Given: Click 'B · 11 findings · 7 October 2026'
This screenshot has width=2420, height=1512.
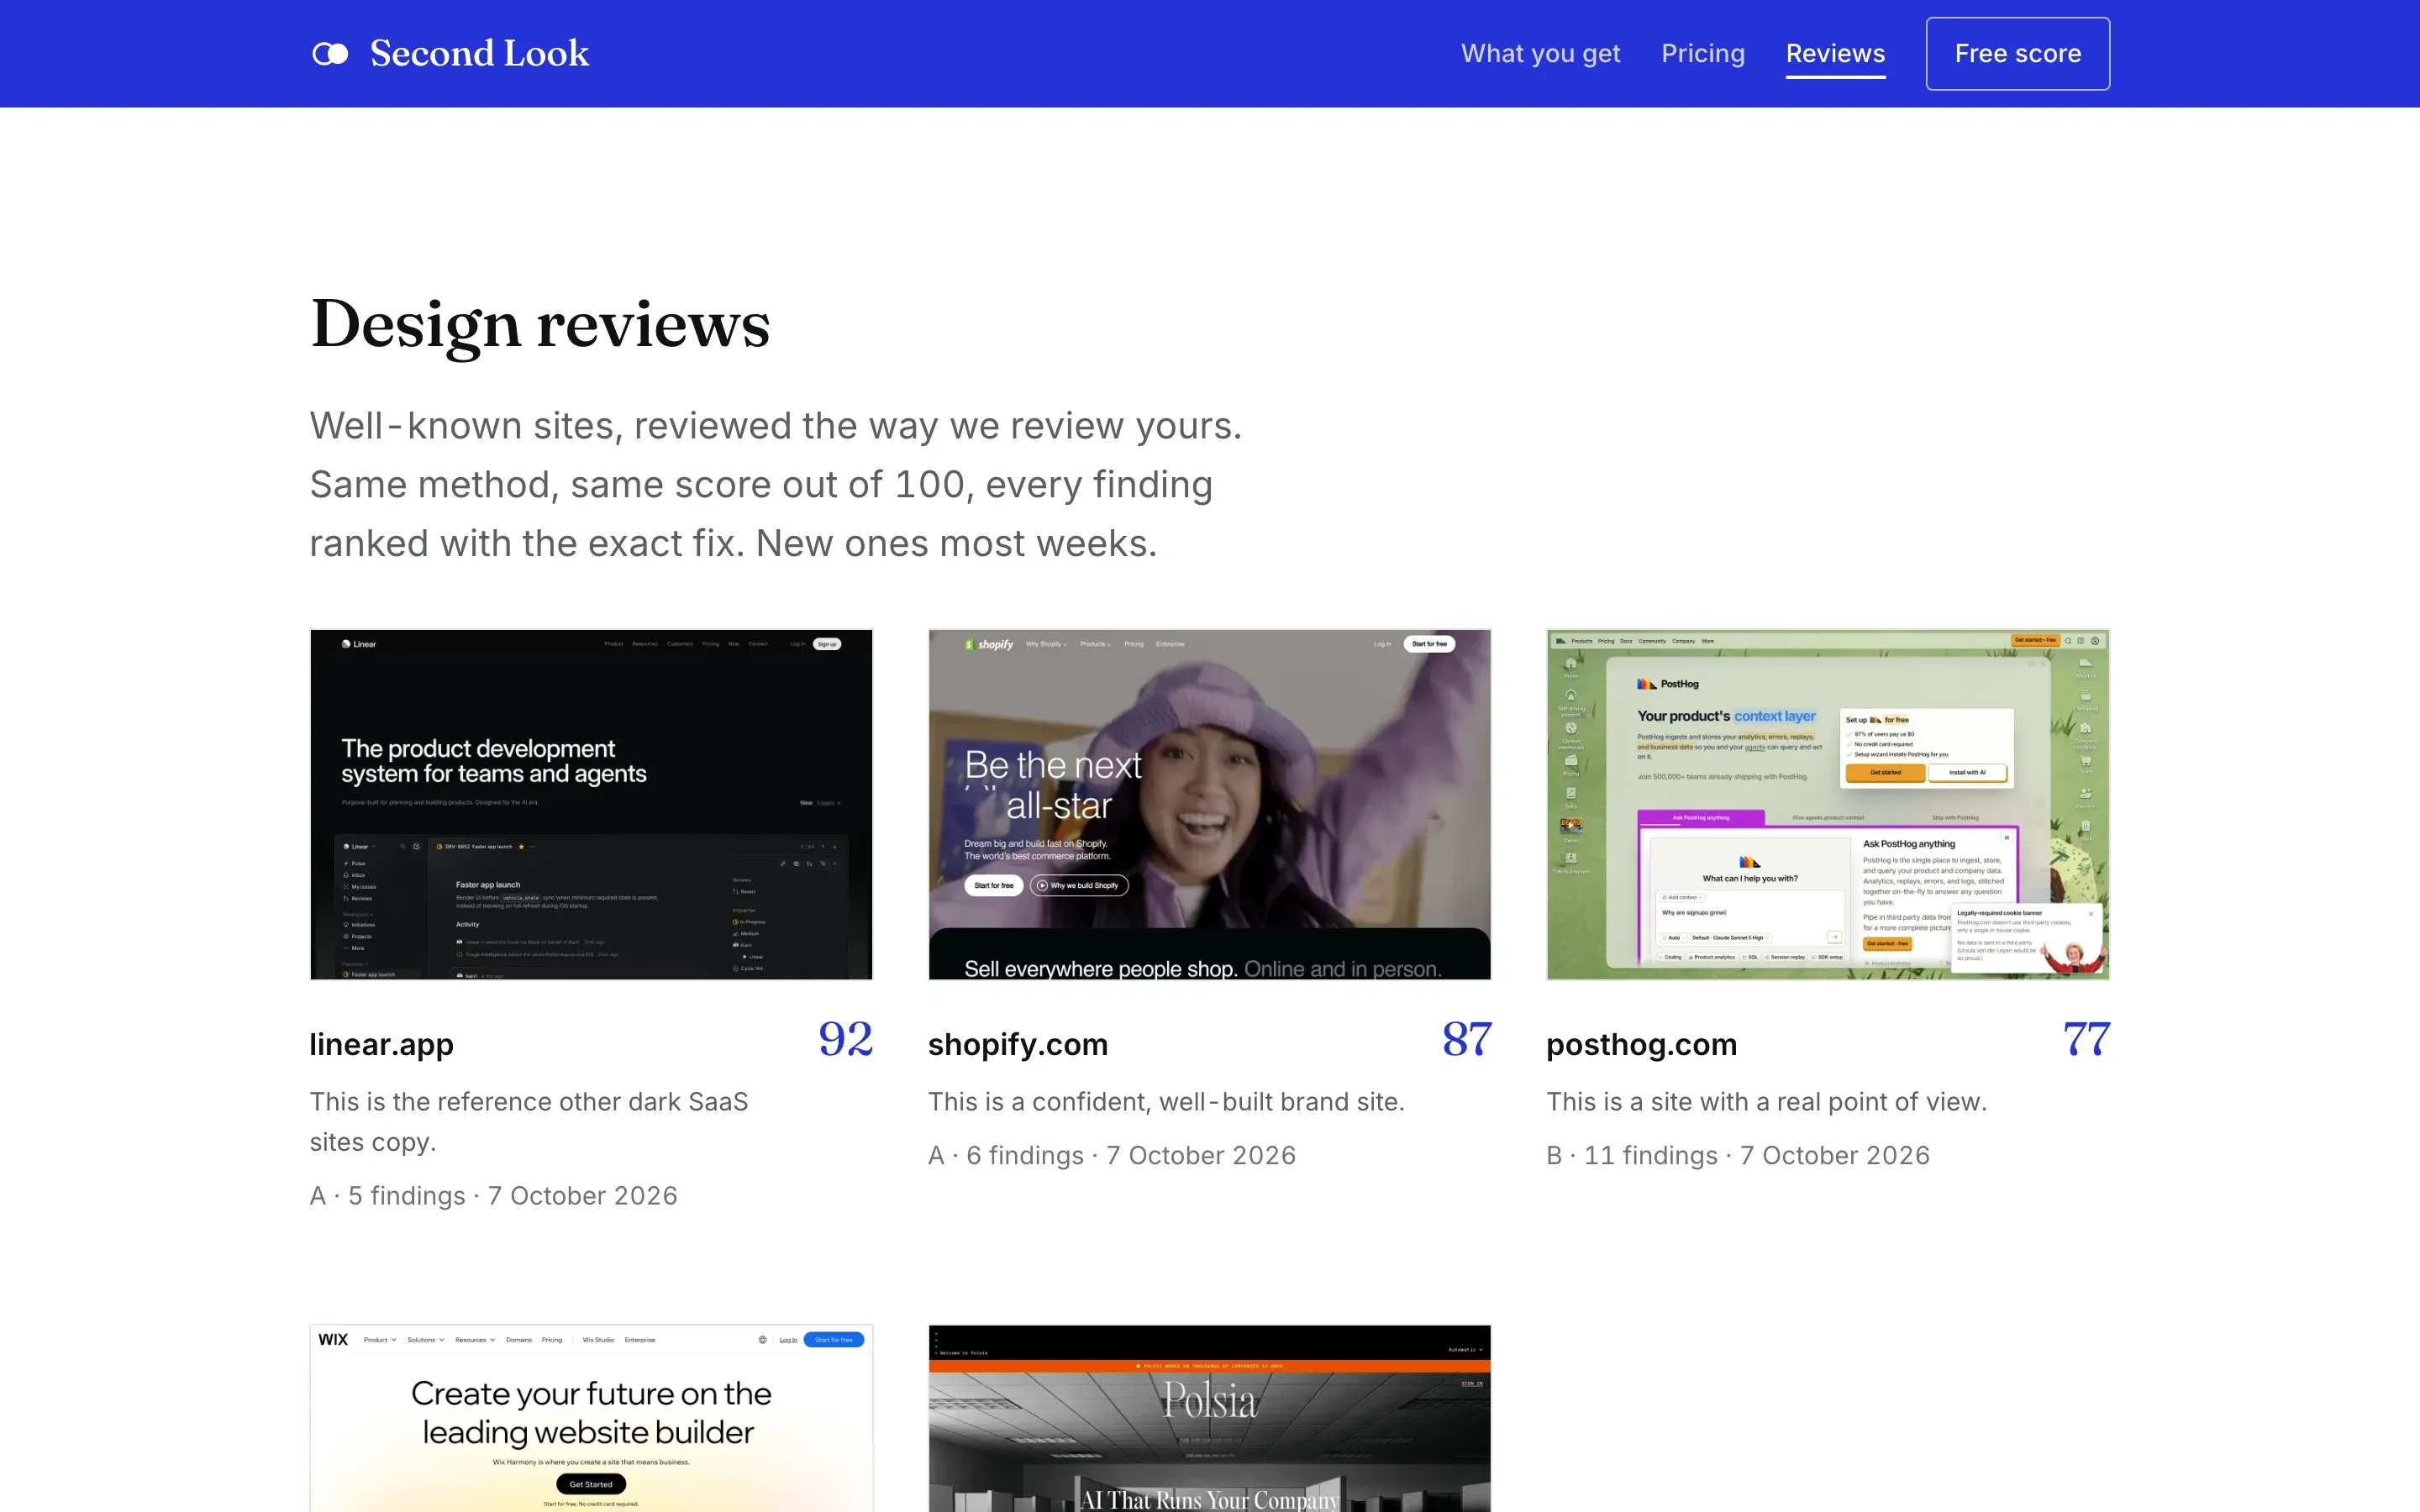Looking at the screenshot, I should pyautogui.click(x=1738, y=1156).
